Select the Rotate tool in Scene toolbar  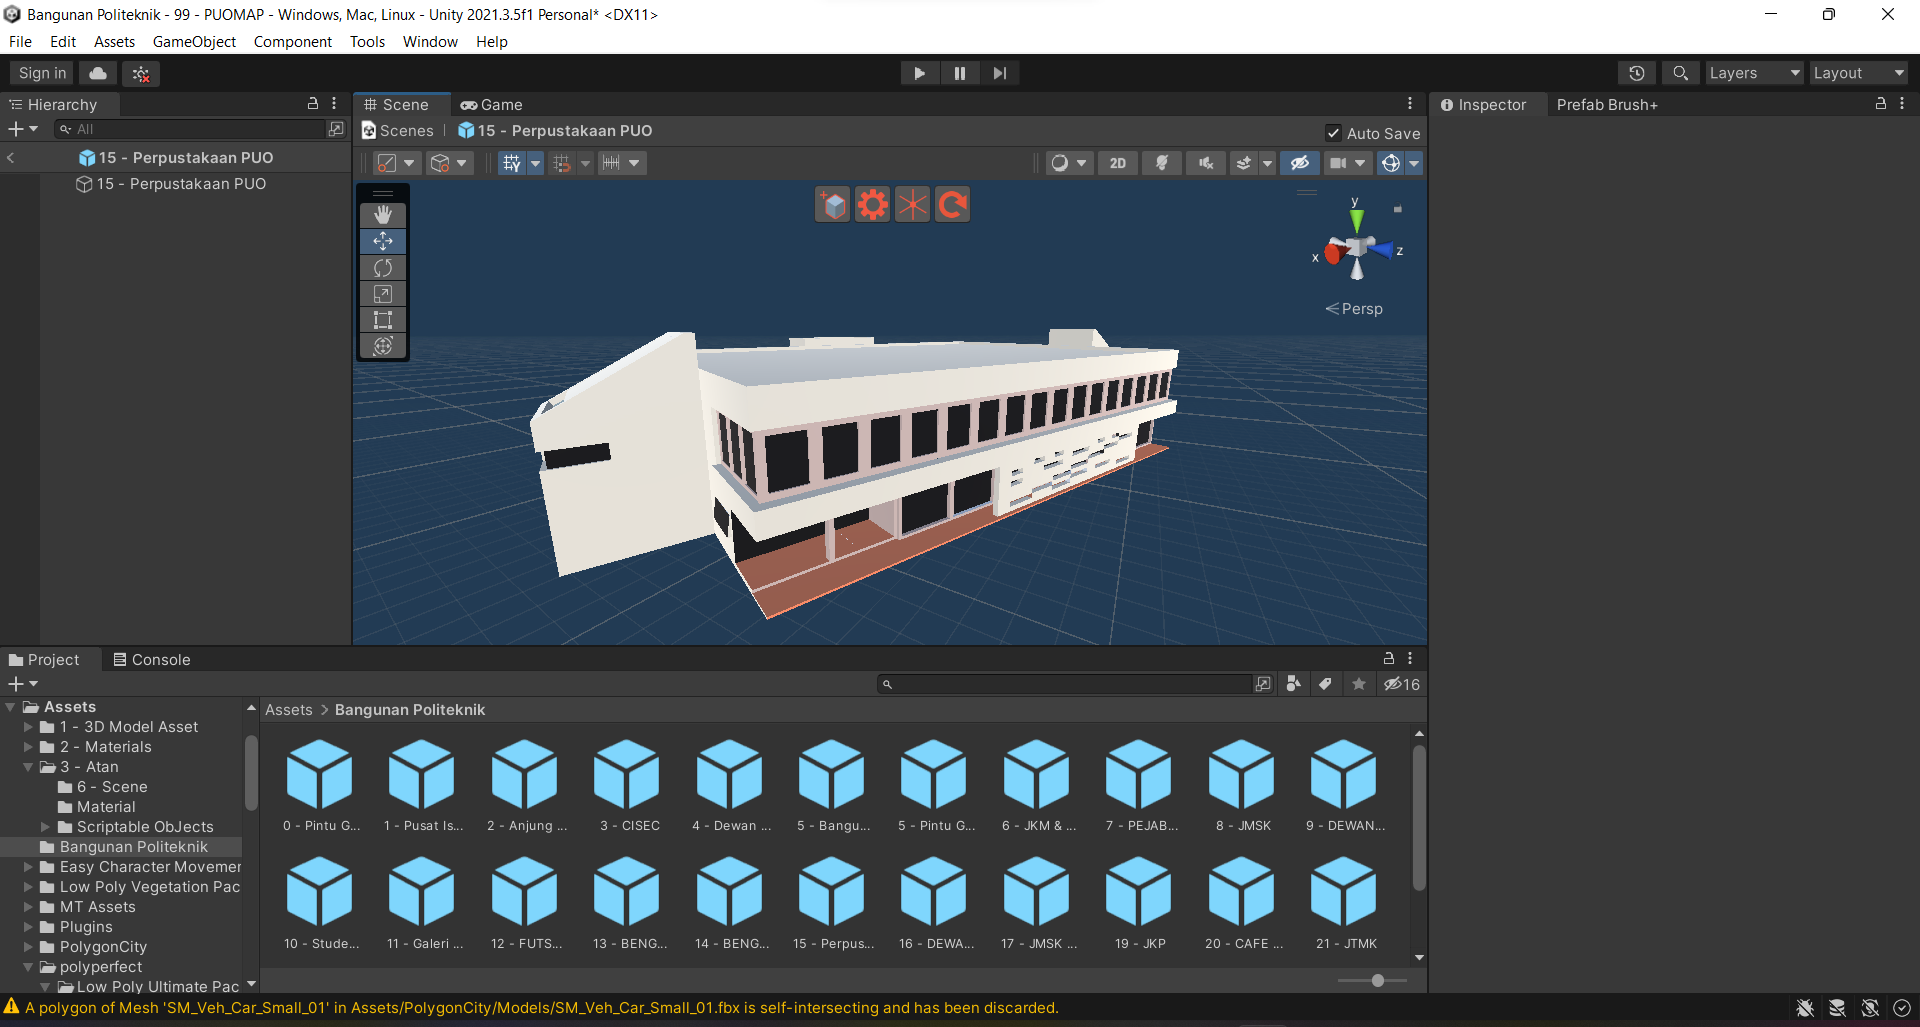pos(383,268)
